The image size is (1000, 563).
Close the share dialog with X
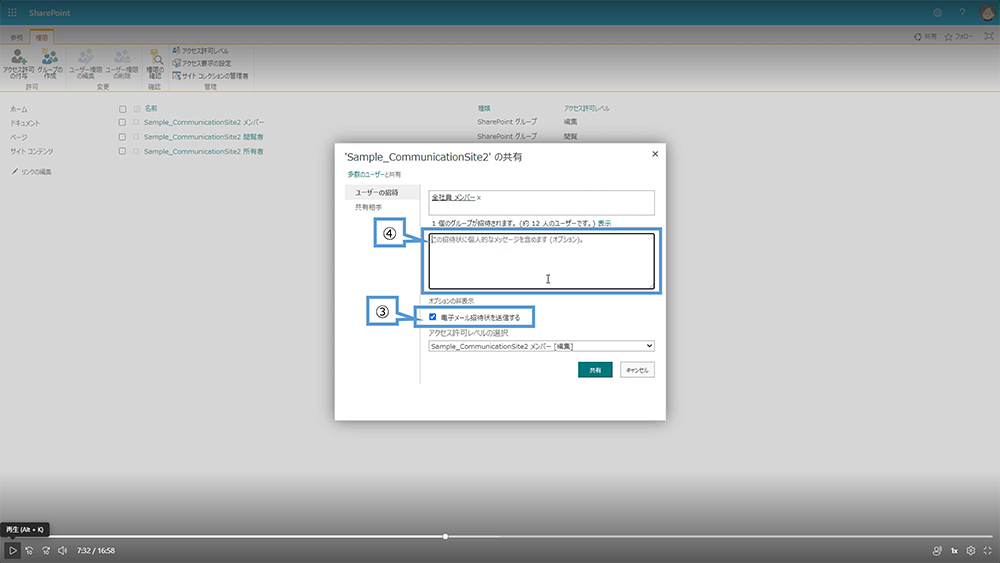pyautogui.click(x=655, y=154)
